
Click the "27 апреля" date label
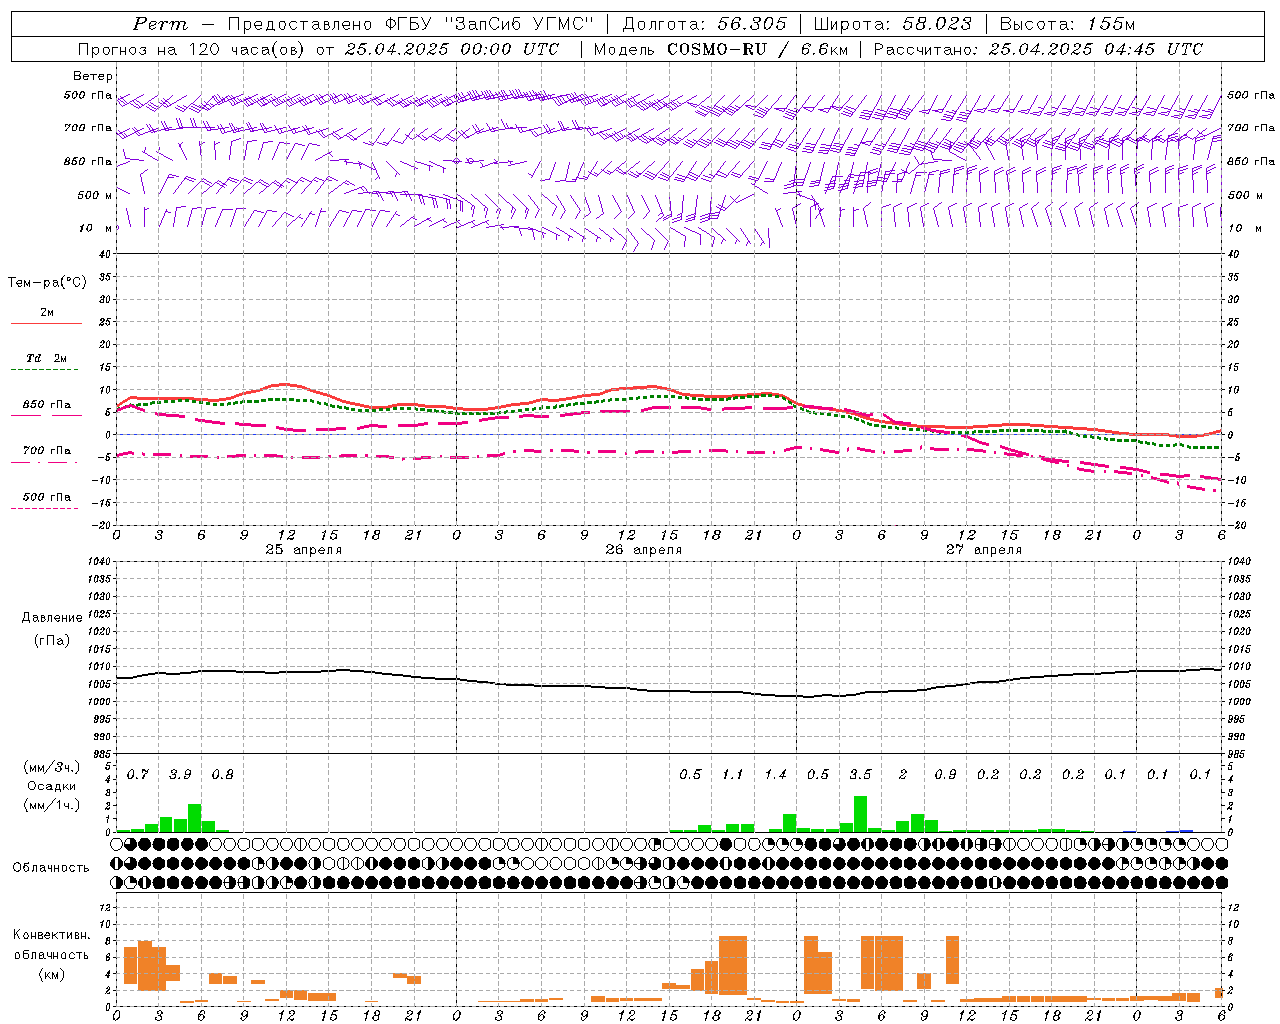point(983,550)
